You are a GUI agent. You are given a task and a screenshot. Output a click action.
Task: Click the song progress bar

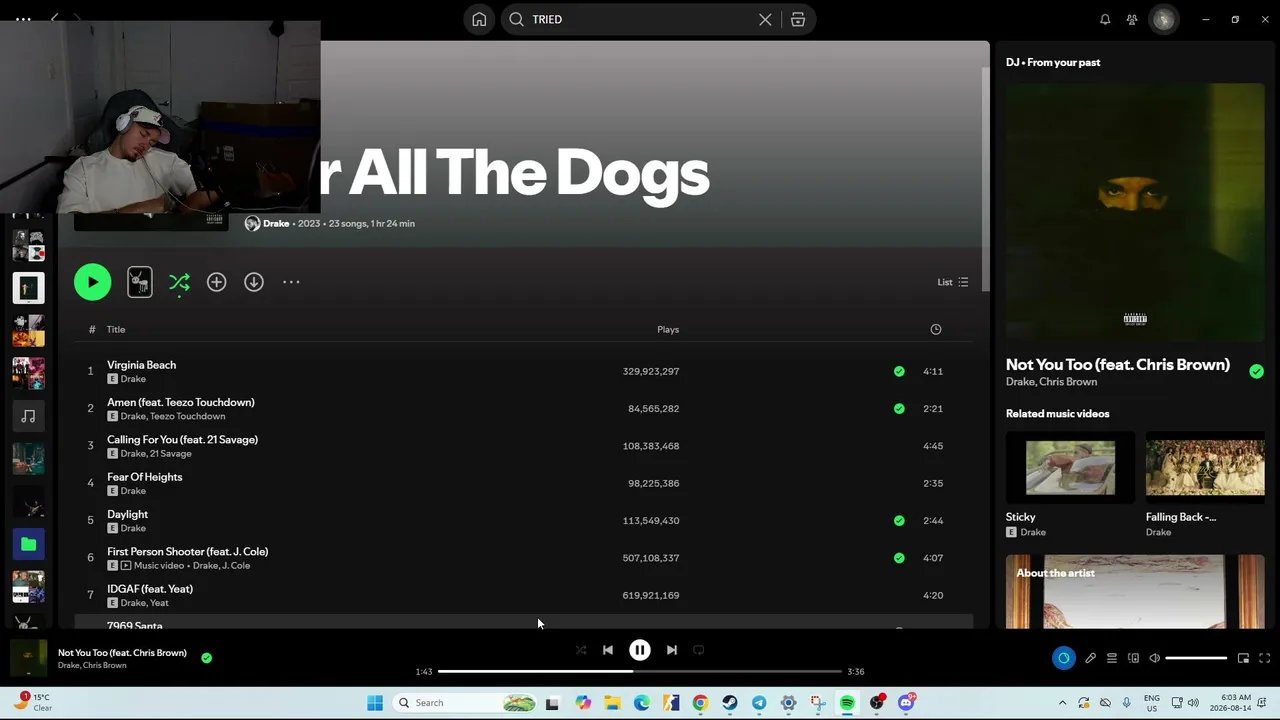(x=640, y=671)
